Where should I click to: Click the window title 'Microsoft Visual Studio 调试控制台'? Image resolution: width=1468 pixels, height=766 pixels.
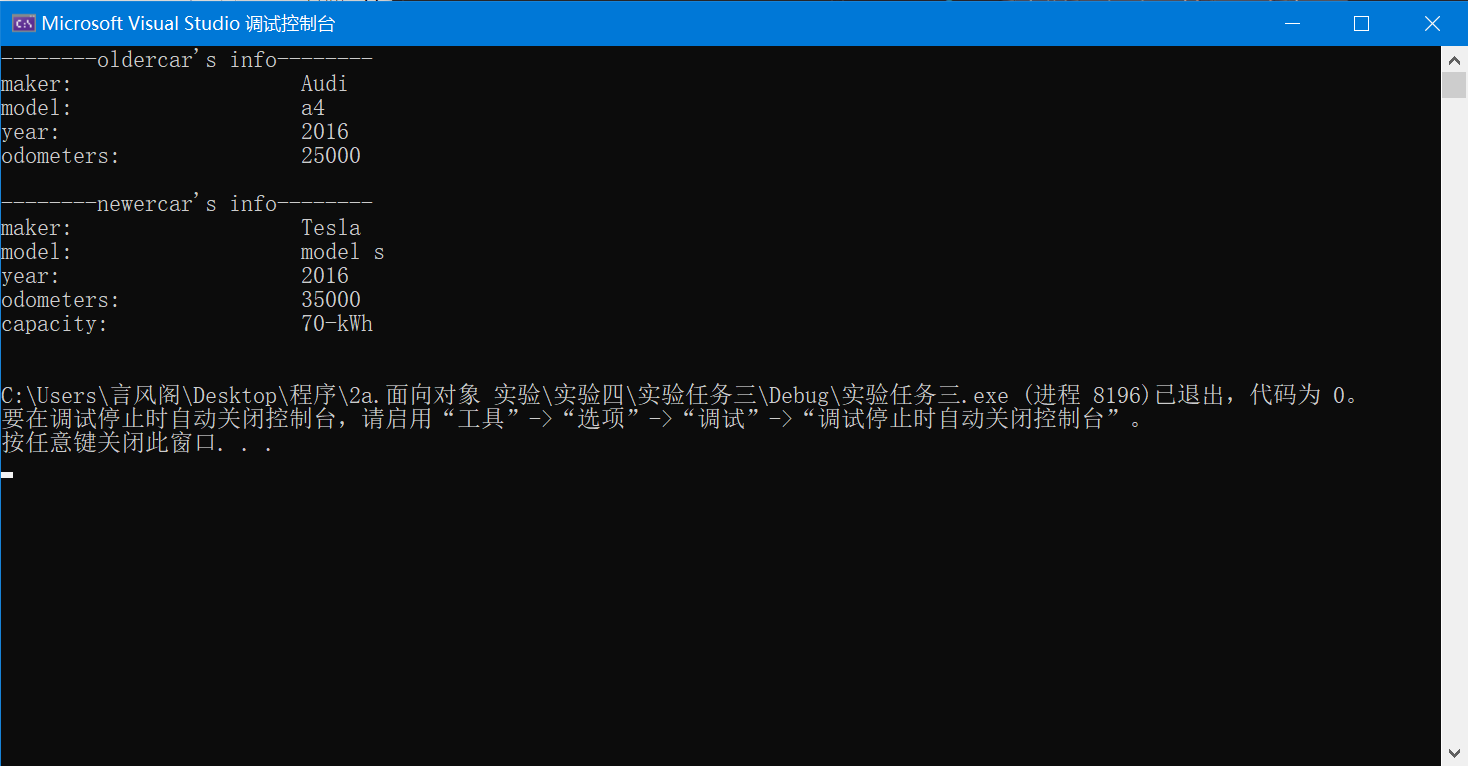pos(189,23)
